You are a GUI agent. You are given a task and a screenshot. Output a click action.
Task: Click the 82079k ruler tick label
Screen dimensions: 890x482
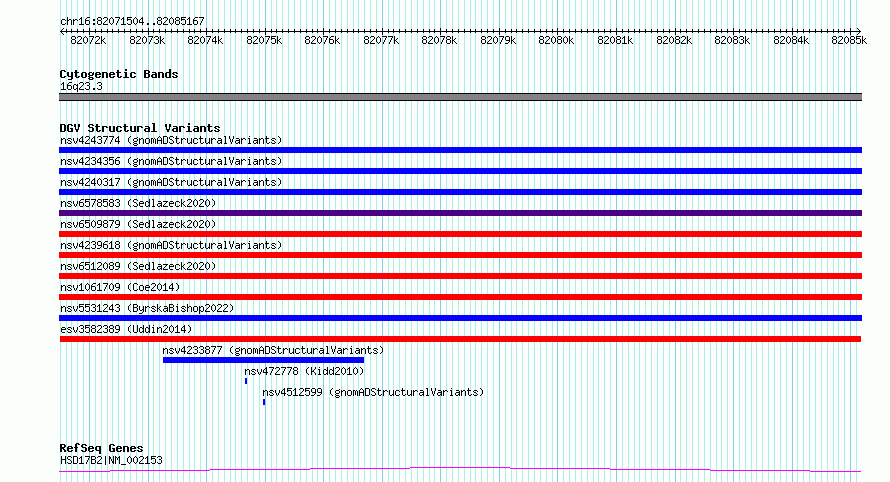(x=498, y=40)
